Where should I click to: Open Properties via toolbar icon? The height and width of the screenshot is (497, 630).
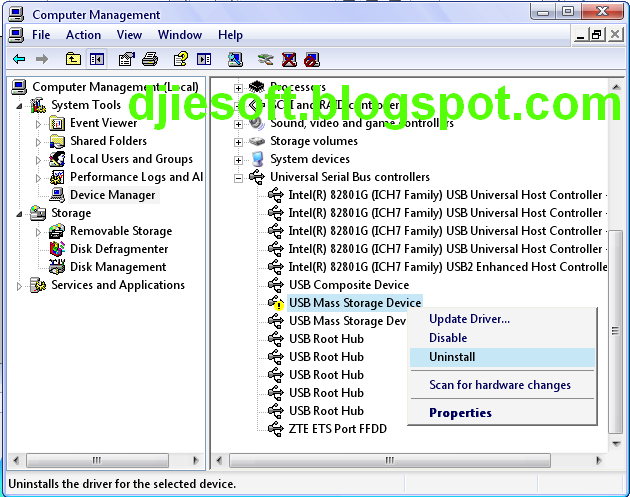point(127,59)
